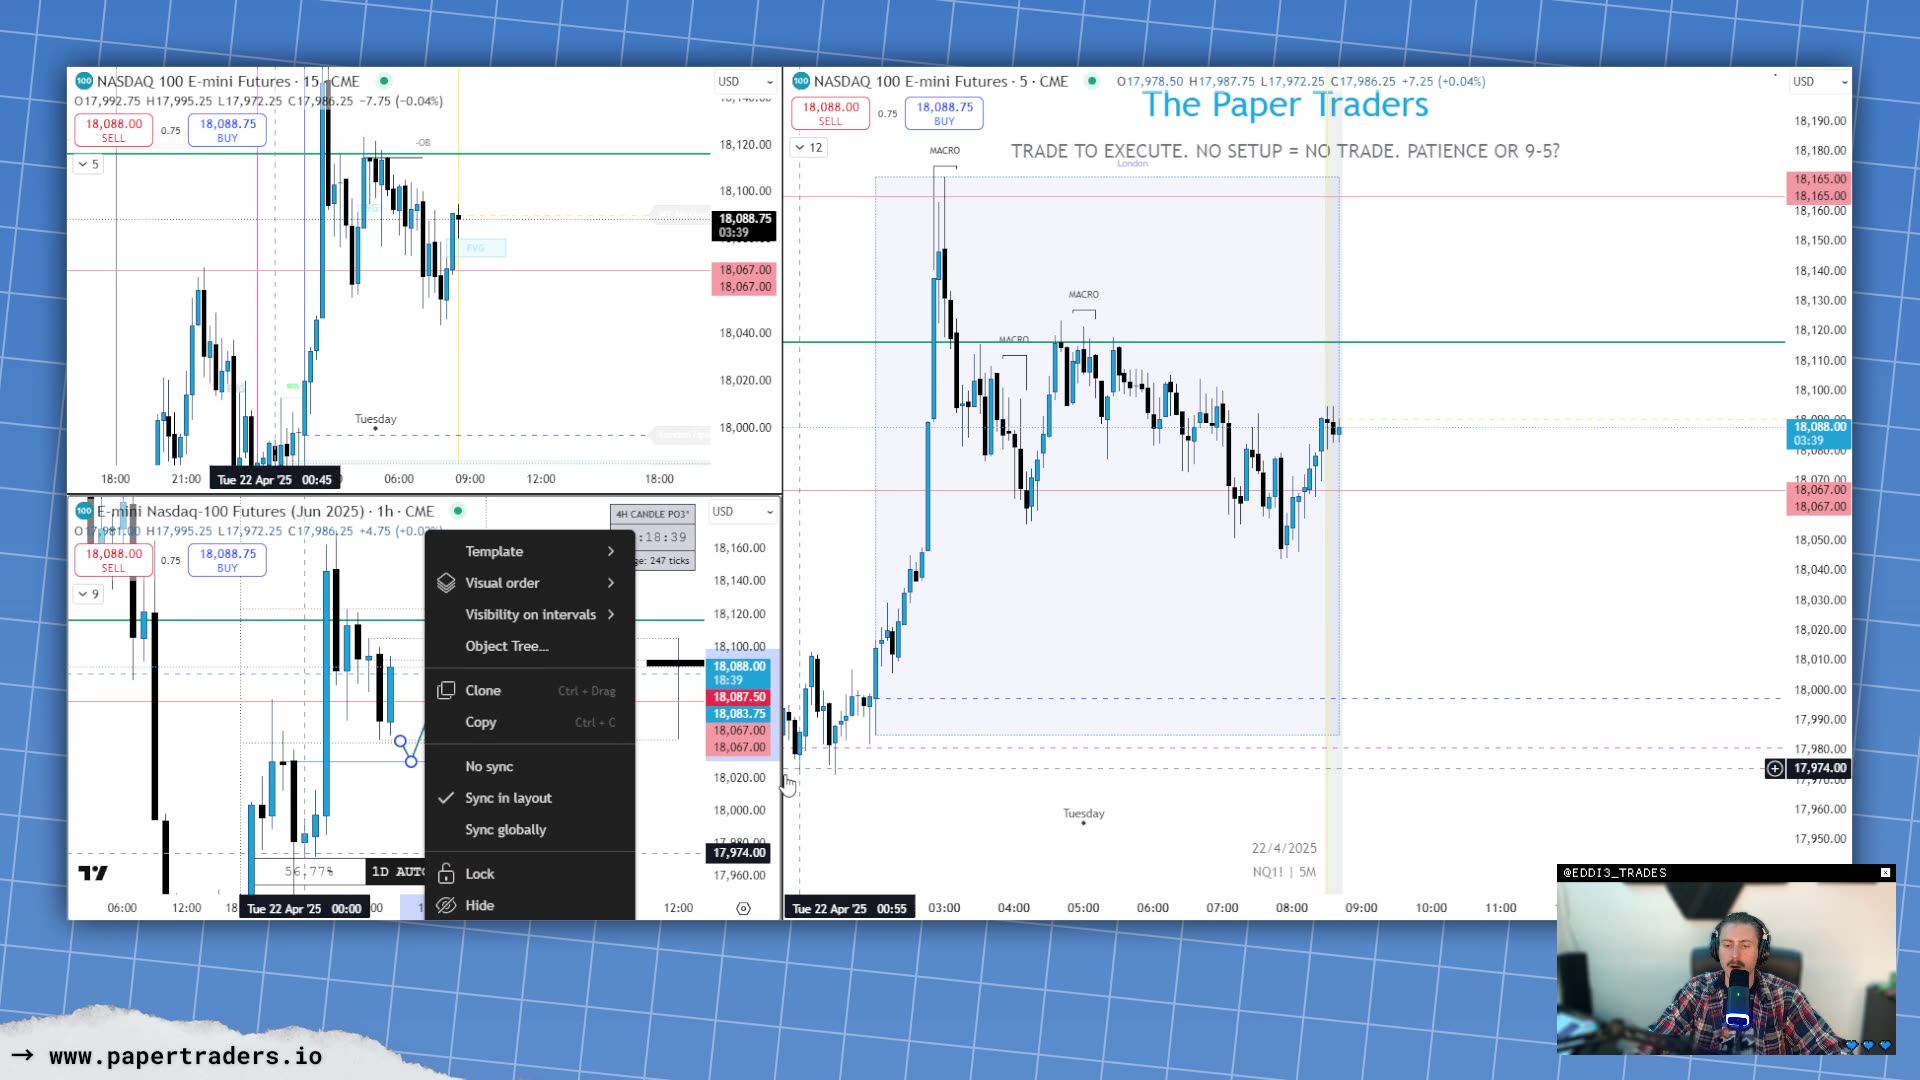Open Object Tree from the context menu
The width and height of the screenshot is (1920, 1080).
point(530,646)
